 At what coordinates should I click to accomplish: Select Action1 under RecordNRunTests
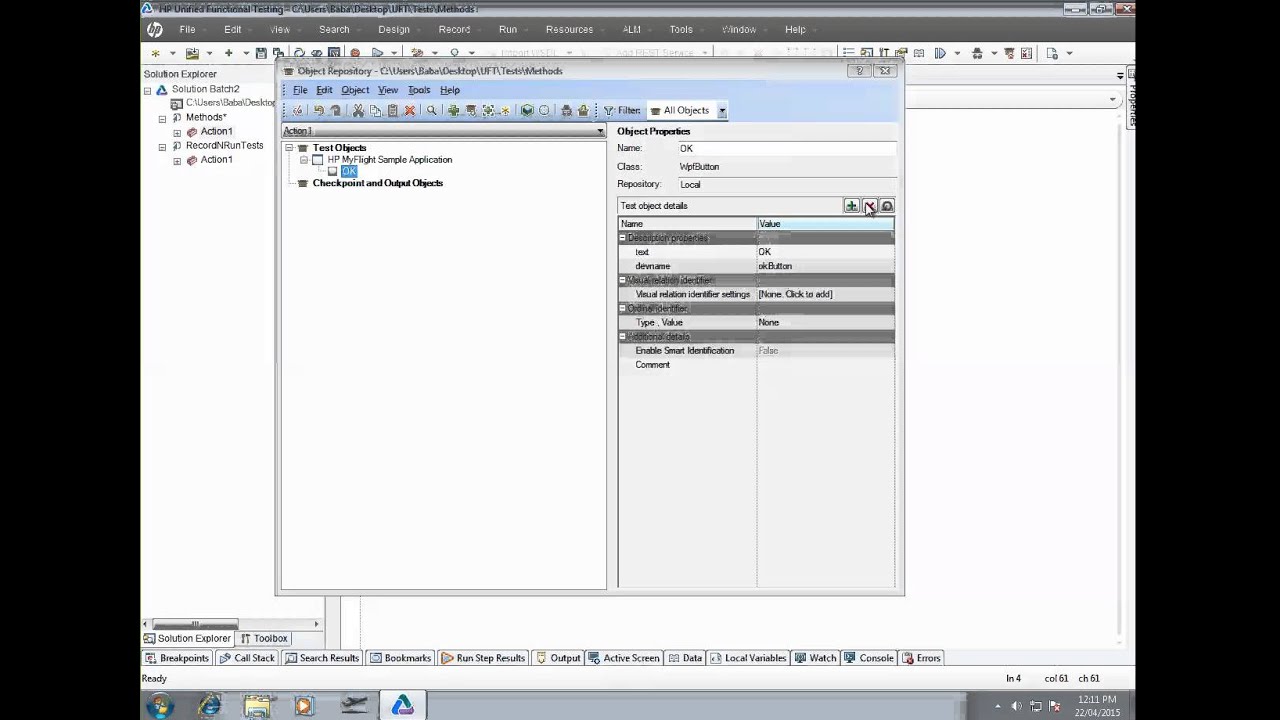pos(216,160)
